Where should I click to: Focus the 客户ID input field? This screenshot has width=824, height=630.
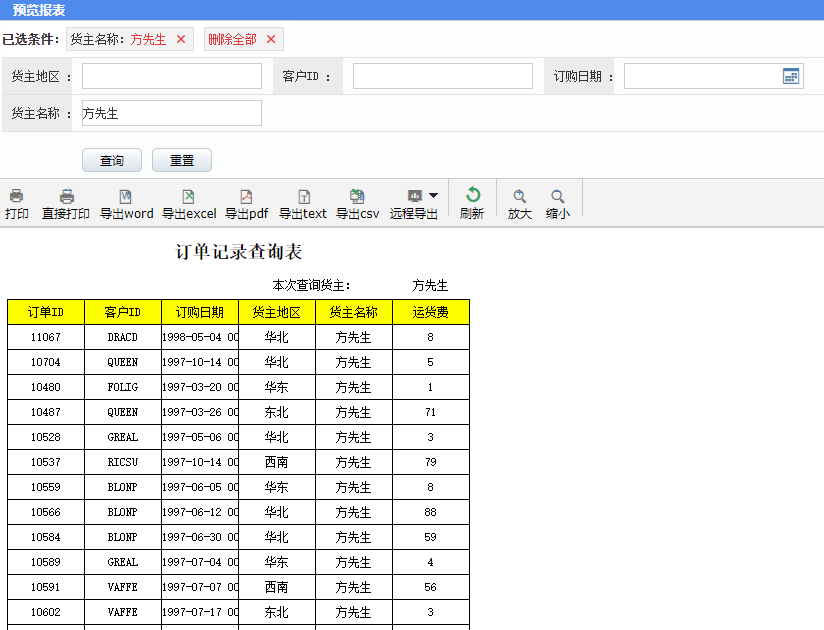[x=442, y=76]
